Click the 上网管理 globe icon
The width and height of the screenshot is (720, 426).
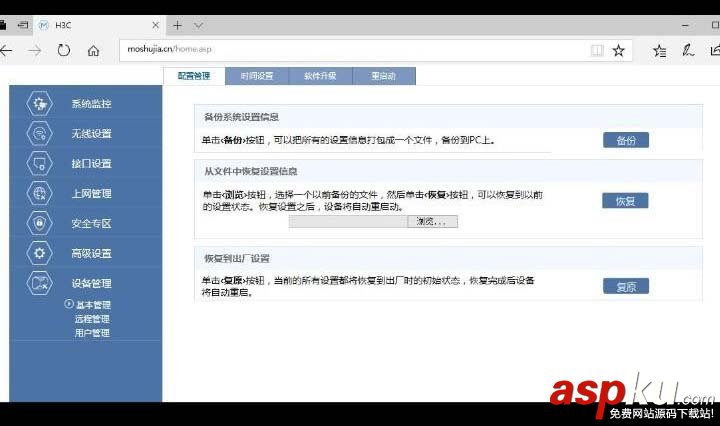pyautogui.click(x=39, y=193)
